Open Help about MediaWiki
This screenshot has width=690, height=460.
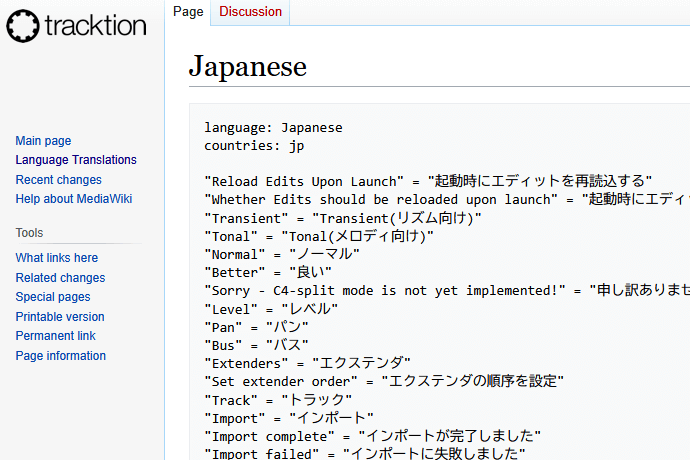click(x=74, y=199)
